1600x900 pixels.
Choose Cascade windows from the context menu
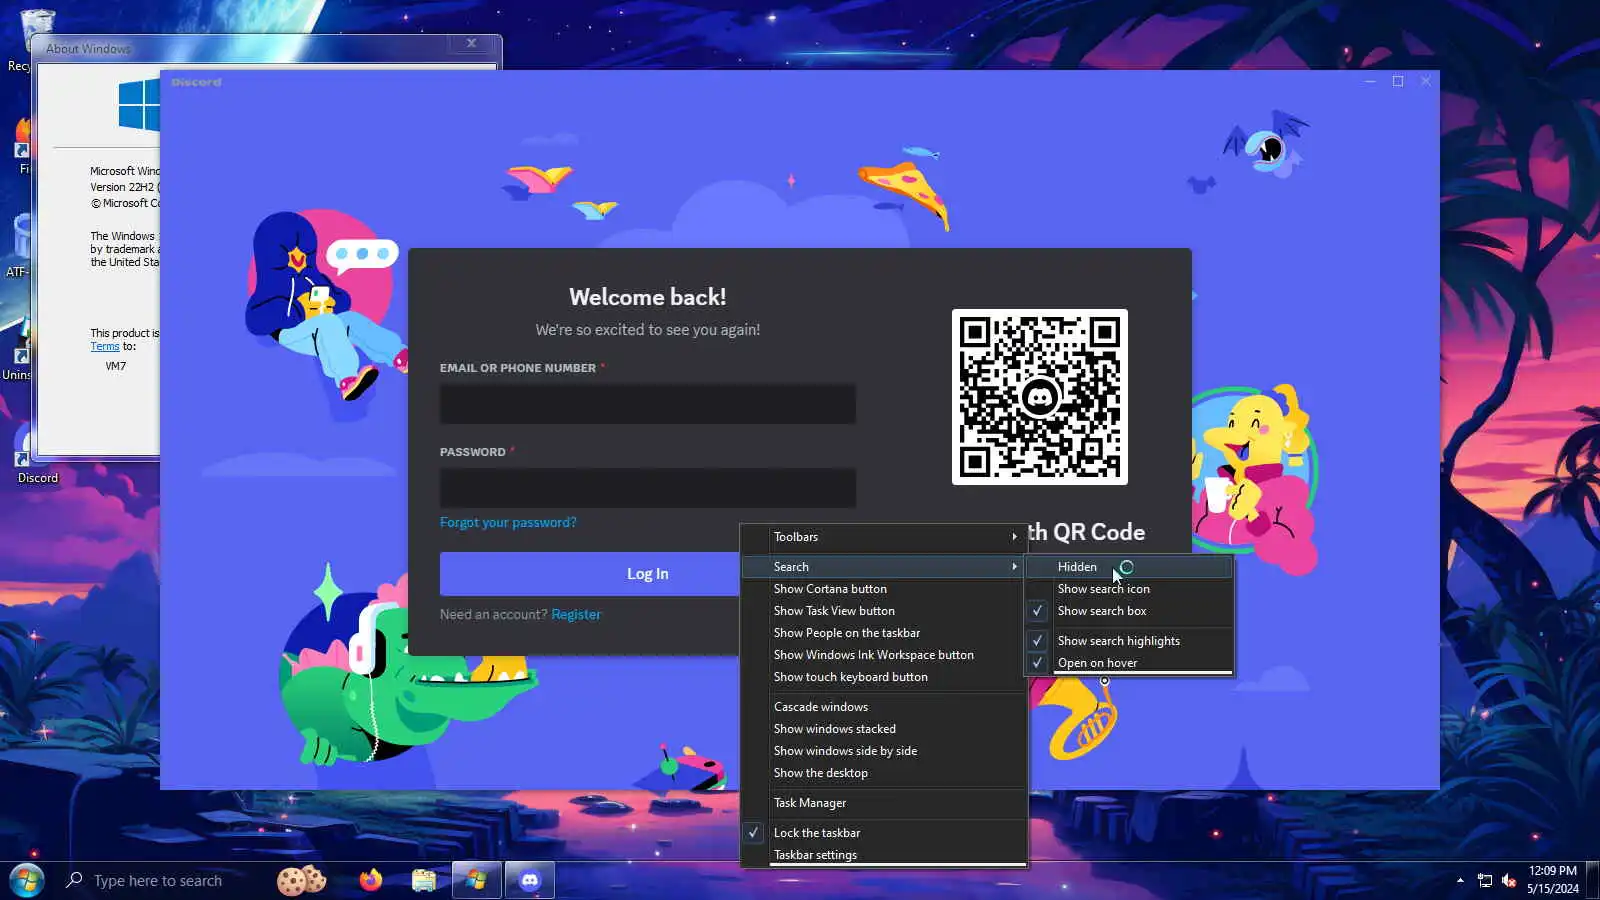[x=884, y=707]
